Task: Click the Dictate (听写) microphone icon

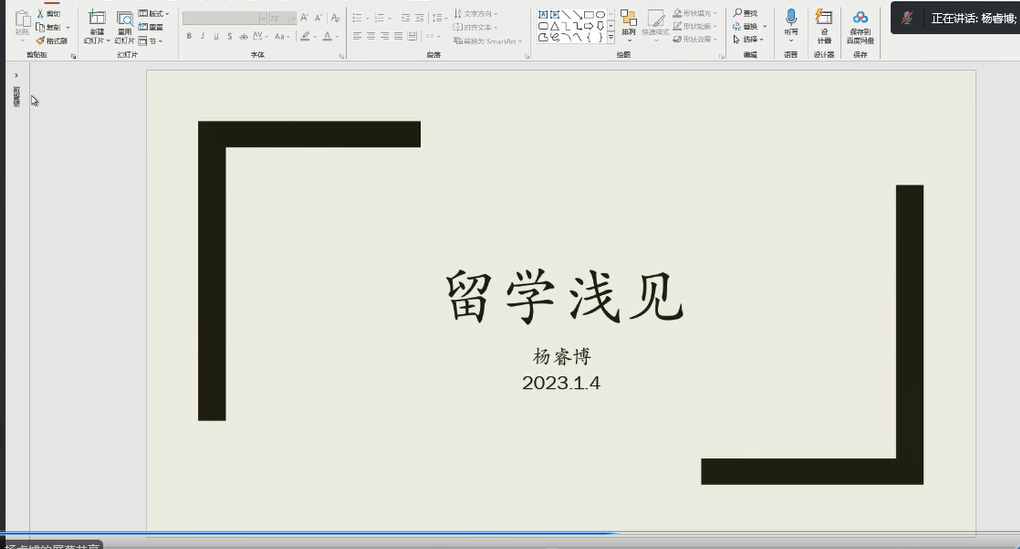Action: (x=791, y=18)
